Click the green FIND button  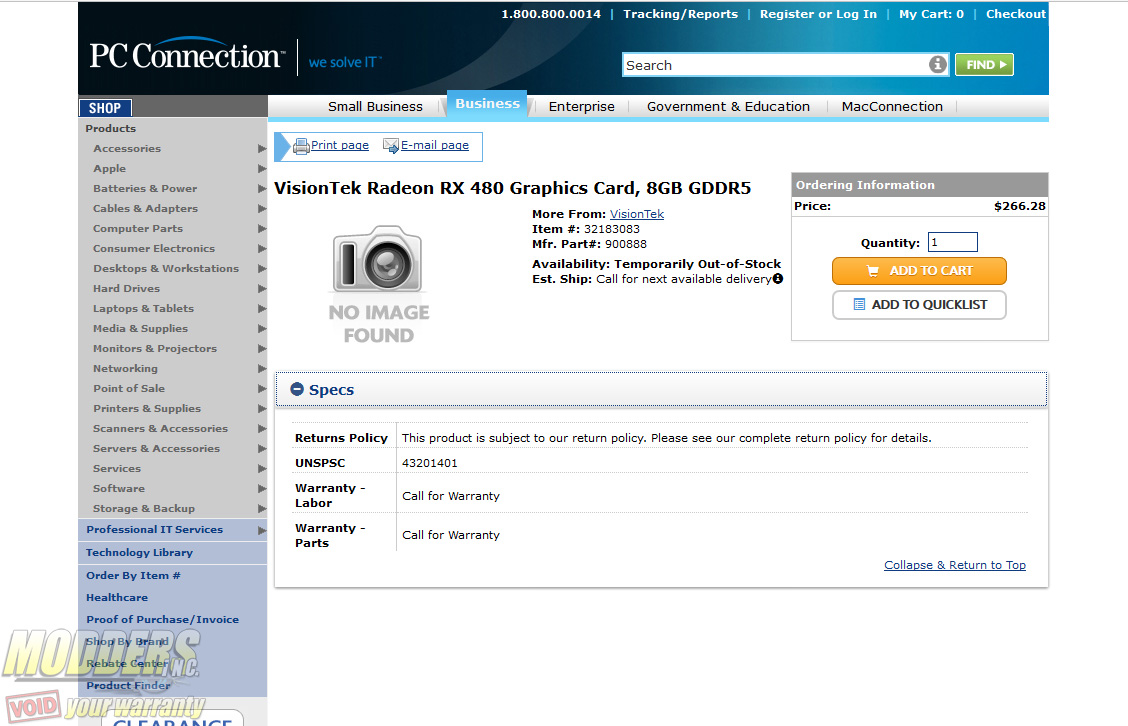pos(984,65)
